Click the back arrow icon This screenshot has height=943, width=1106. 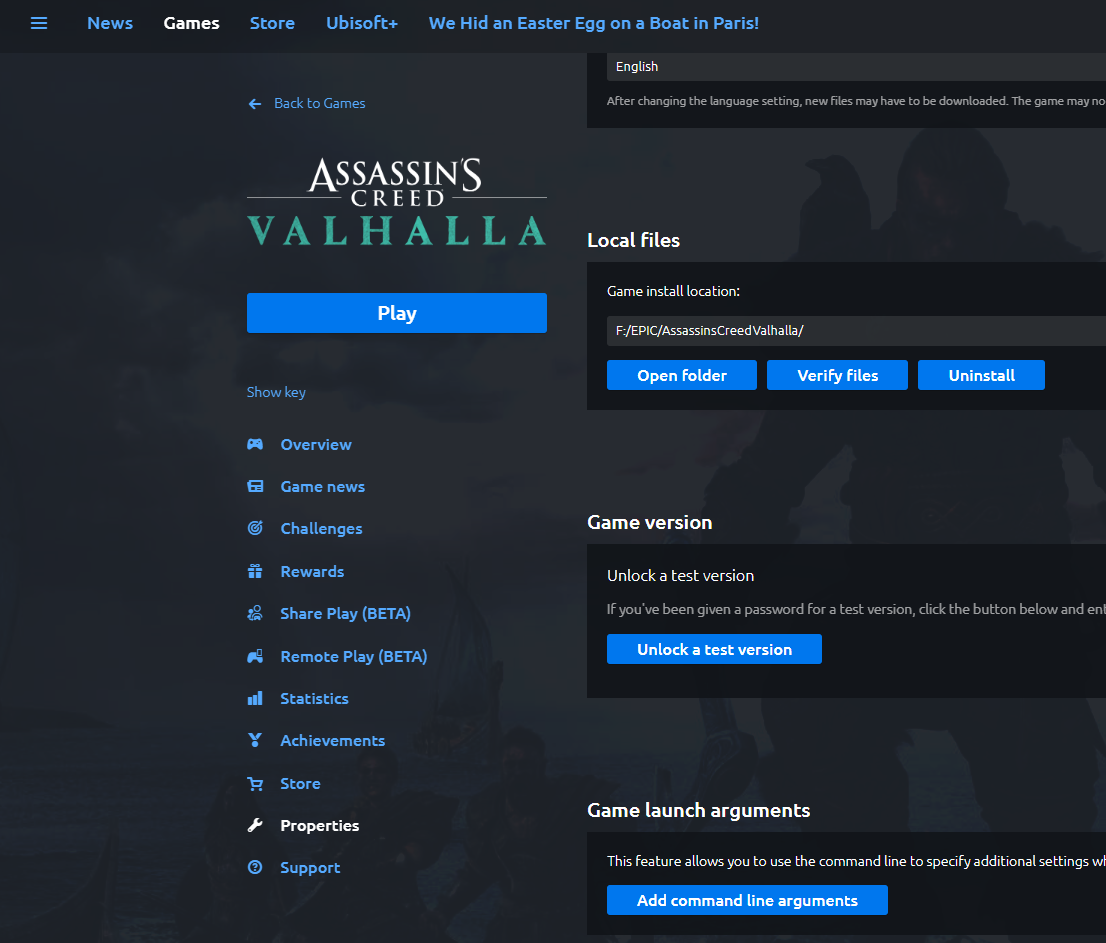pos(255,103)
